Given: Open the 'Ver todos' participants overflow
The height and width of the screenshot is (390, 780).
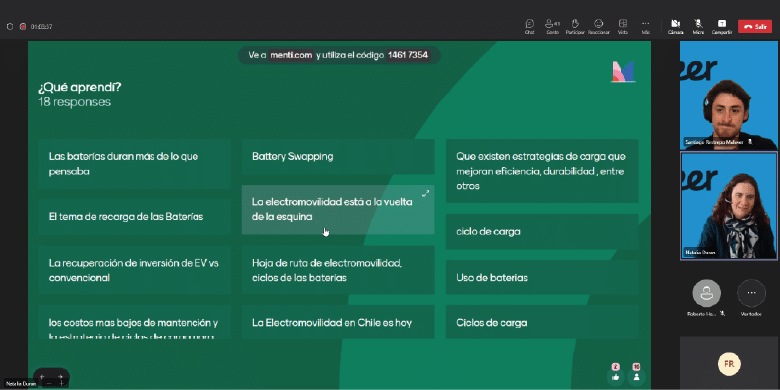Looking at the screenshot, I should click(x=751, y=293).
